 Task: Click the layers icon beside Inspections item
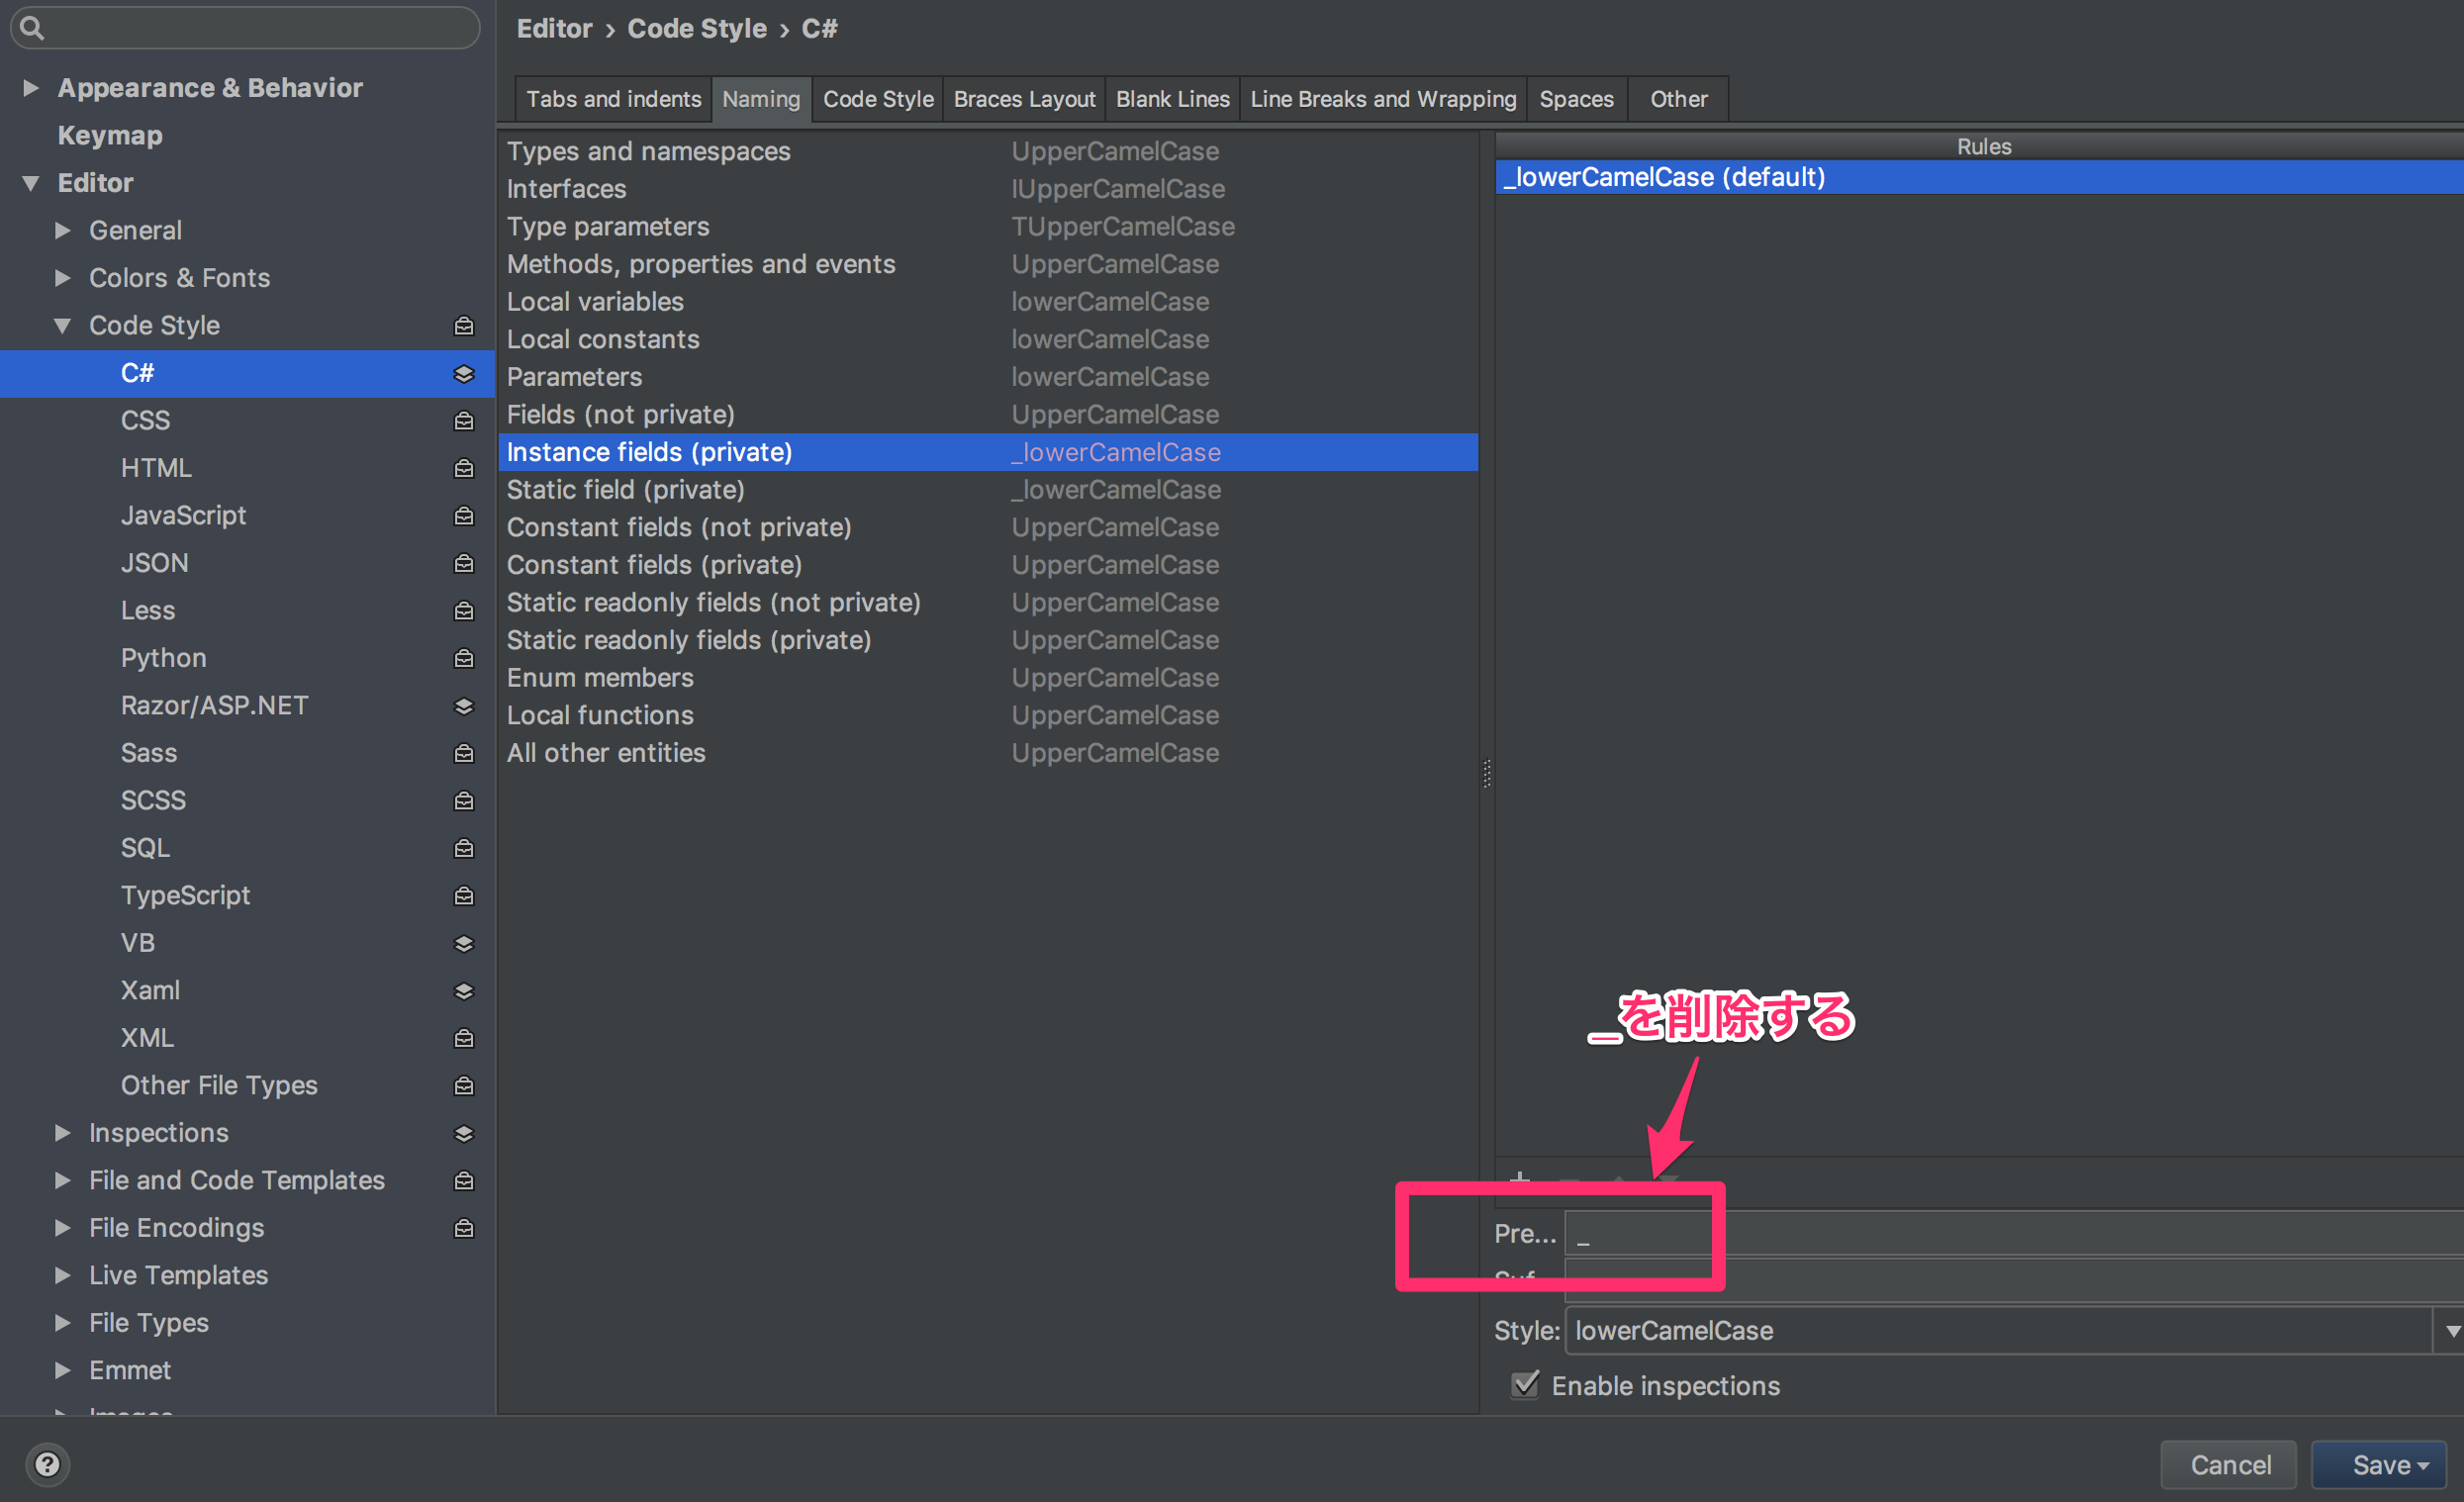pyautogui.click(x=464, y=1133)
